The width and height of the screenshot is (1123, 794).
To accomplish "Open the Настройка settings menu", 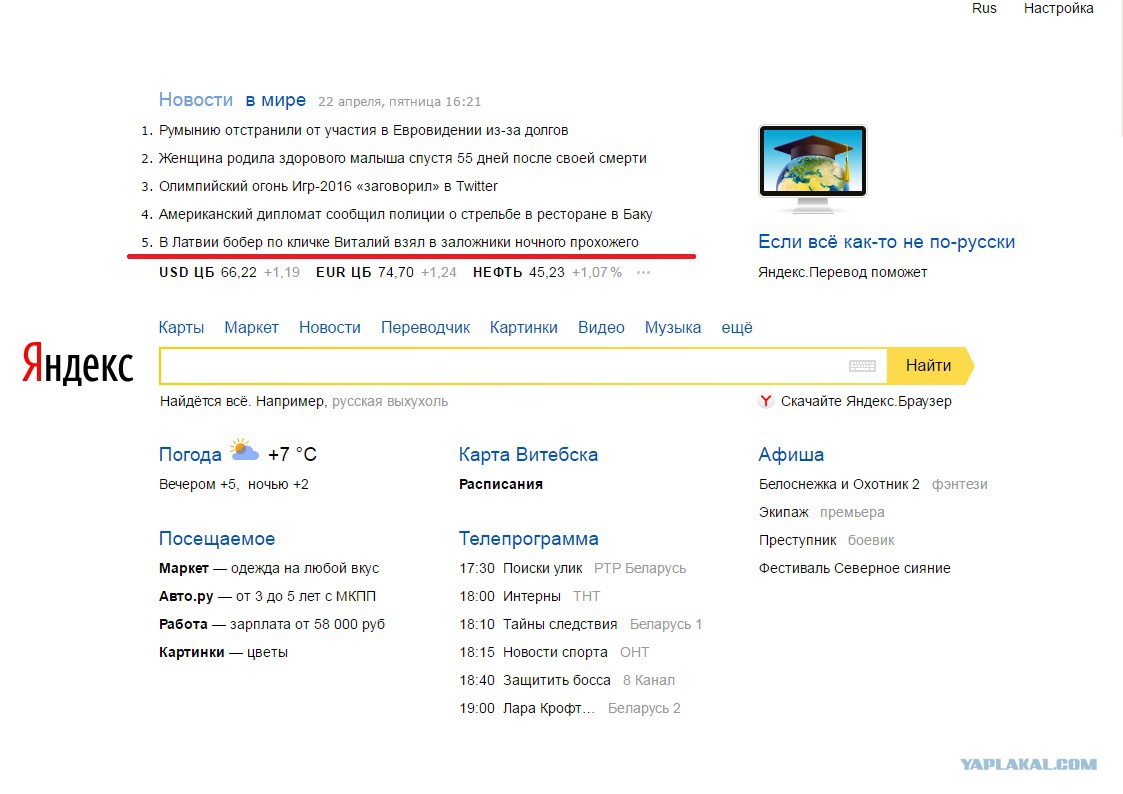I will coord(1059,9).
